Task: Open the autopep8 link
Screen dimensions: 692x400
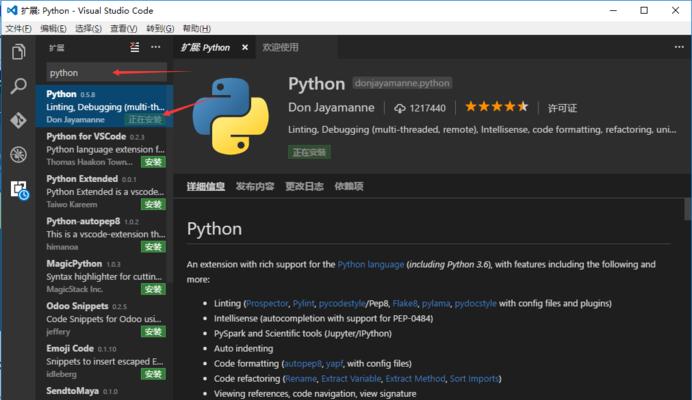Action: [x=303, y=363]
